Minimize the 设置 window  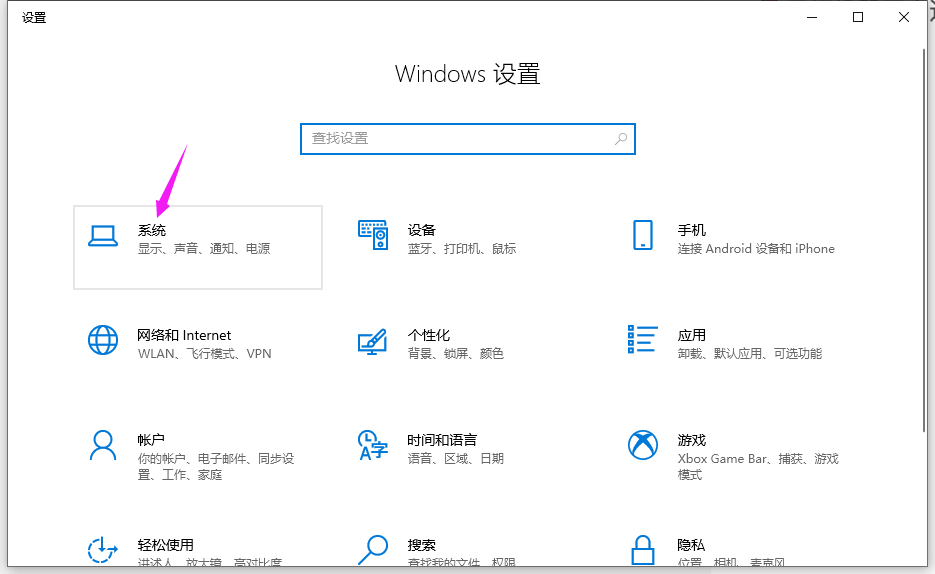(812, 17)
